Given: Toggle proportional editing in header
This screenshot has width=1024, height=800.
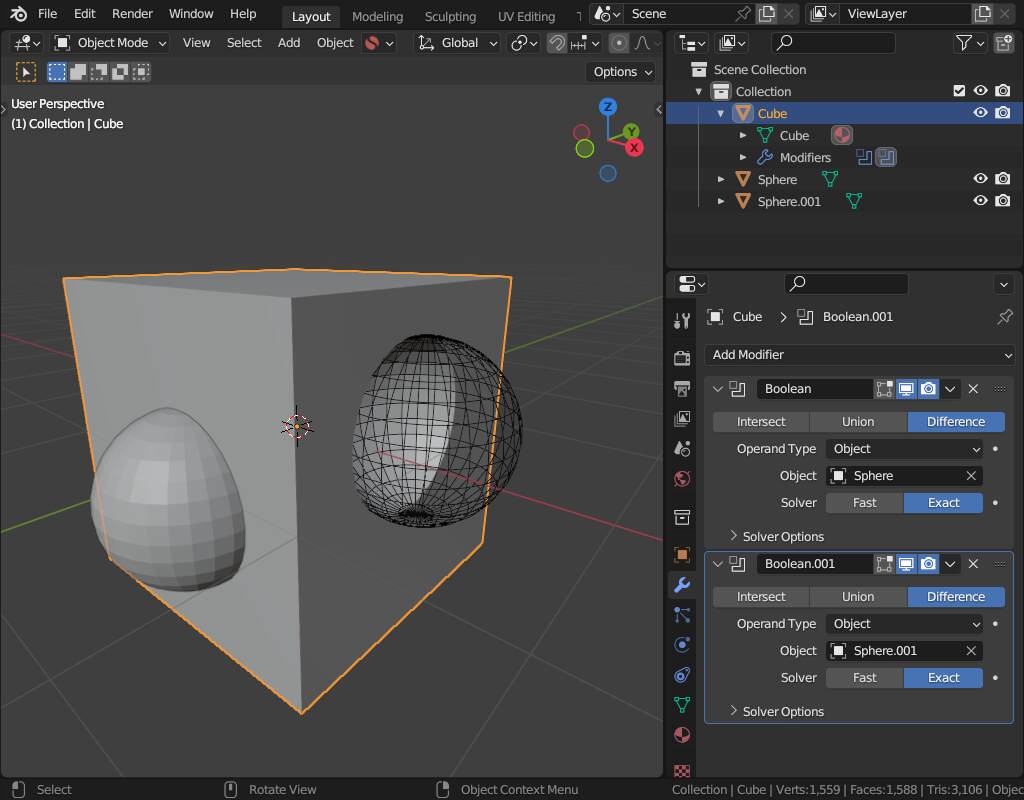Looking at the screenshot, I should click(x=618, y=43).
